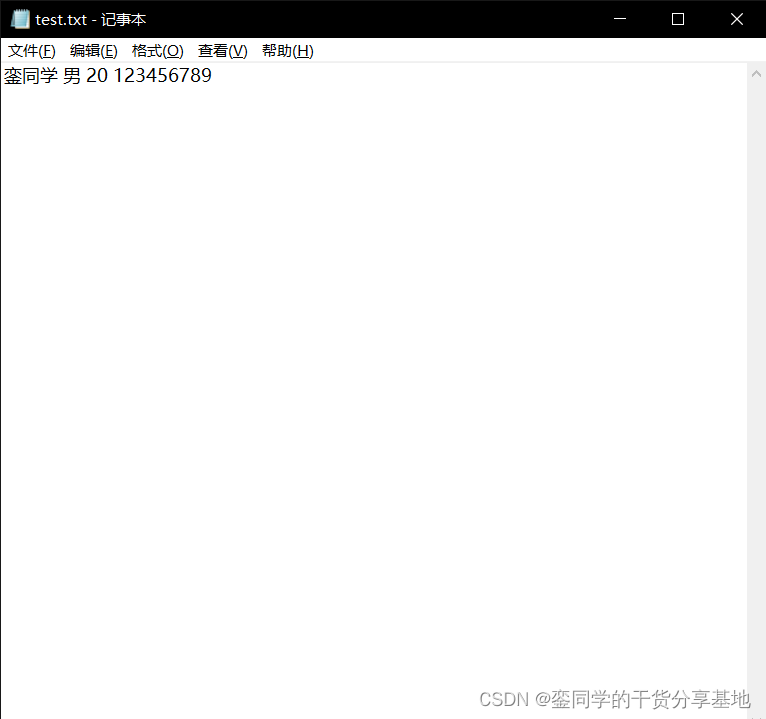Click the name 栾同学 in the text
Image resolution: width=766 pixels, height=719 pixels.
(x=31, y=76)
